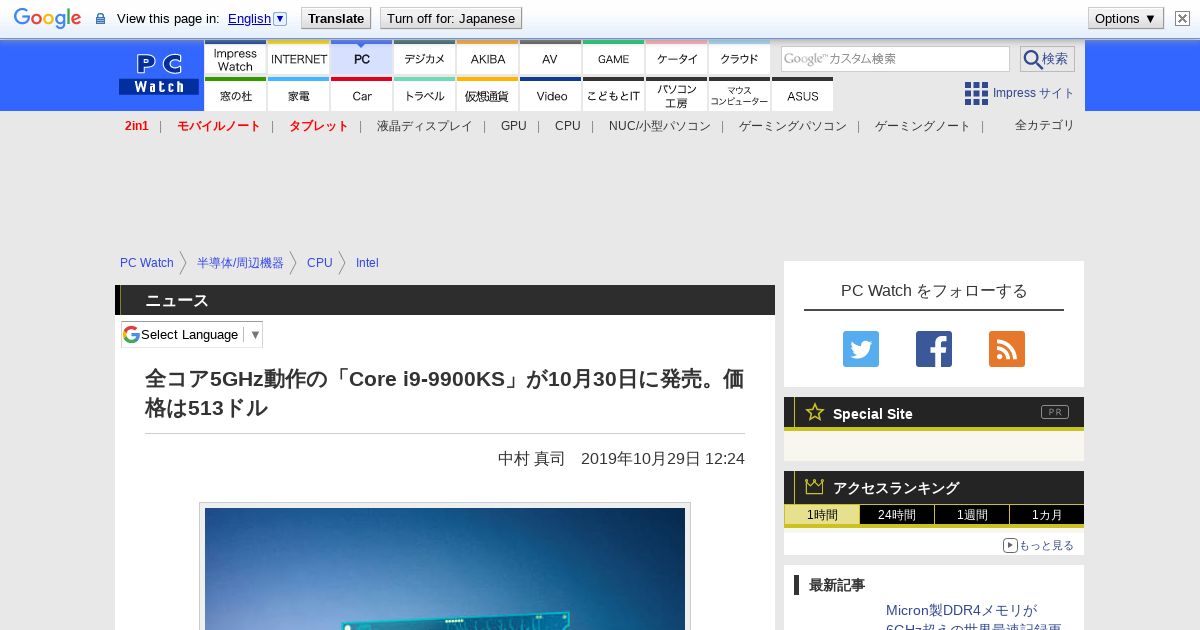This screenshot has height=630, width=1200.
Task: Select the PC nav tab
Action: (x=362, y=59)
